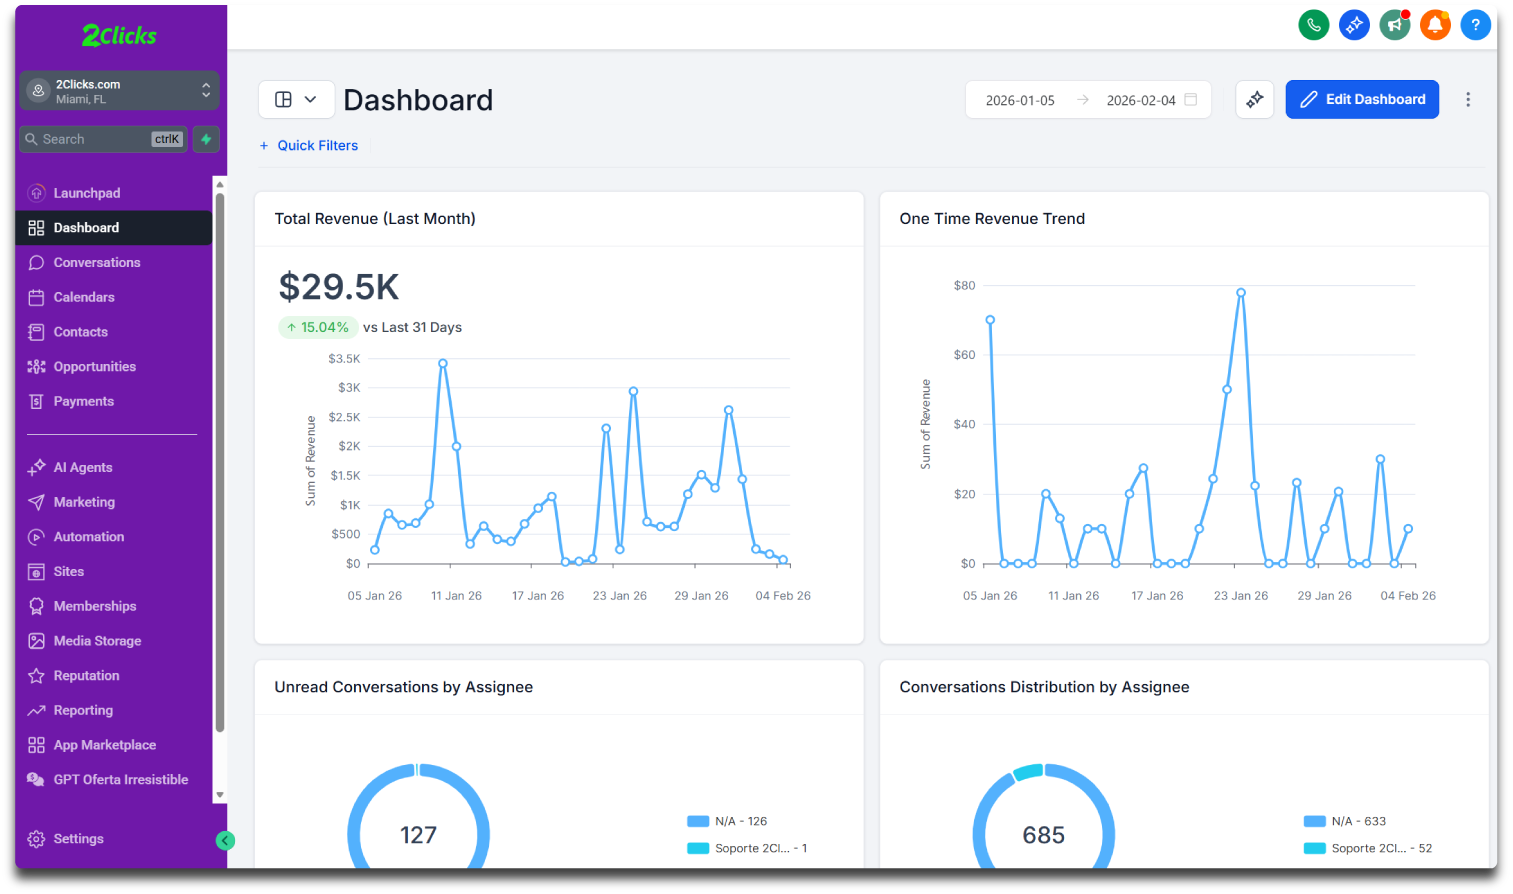Click the calendar icon in date range field
This screenshot has width=1513, height=894.
coord(1190,100)
